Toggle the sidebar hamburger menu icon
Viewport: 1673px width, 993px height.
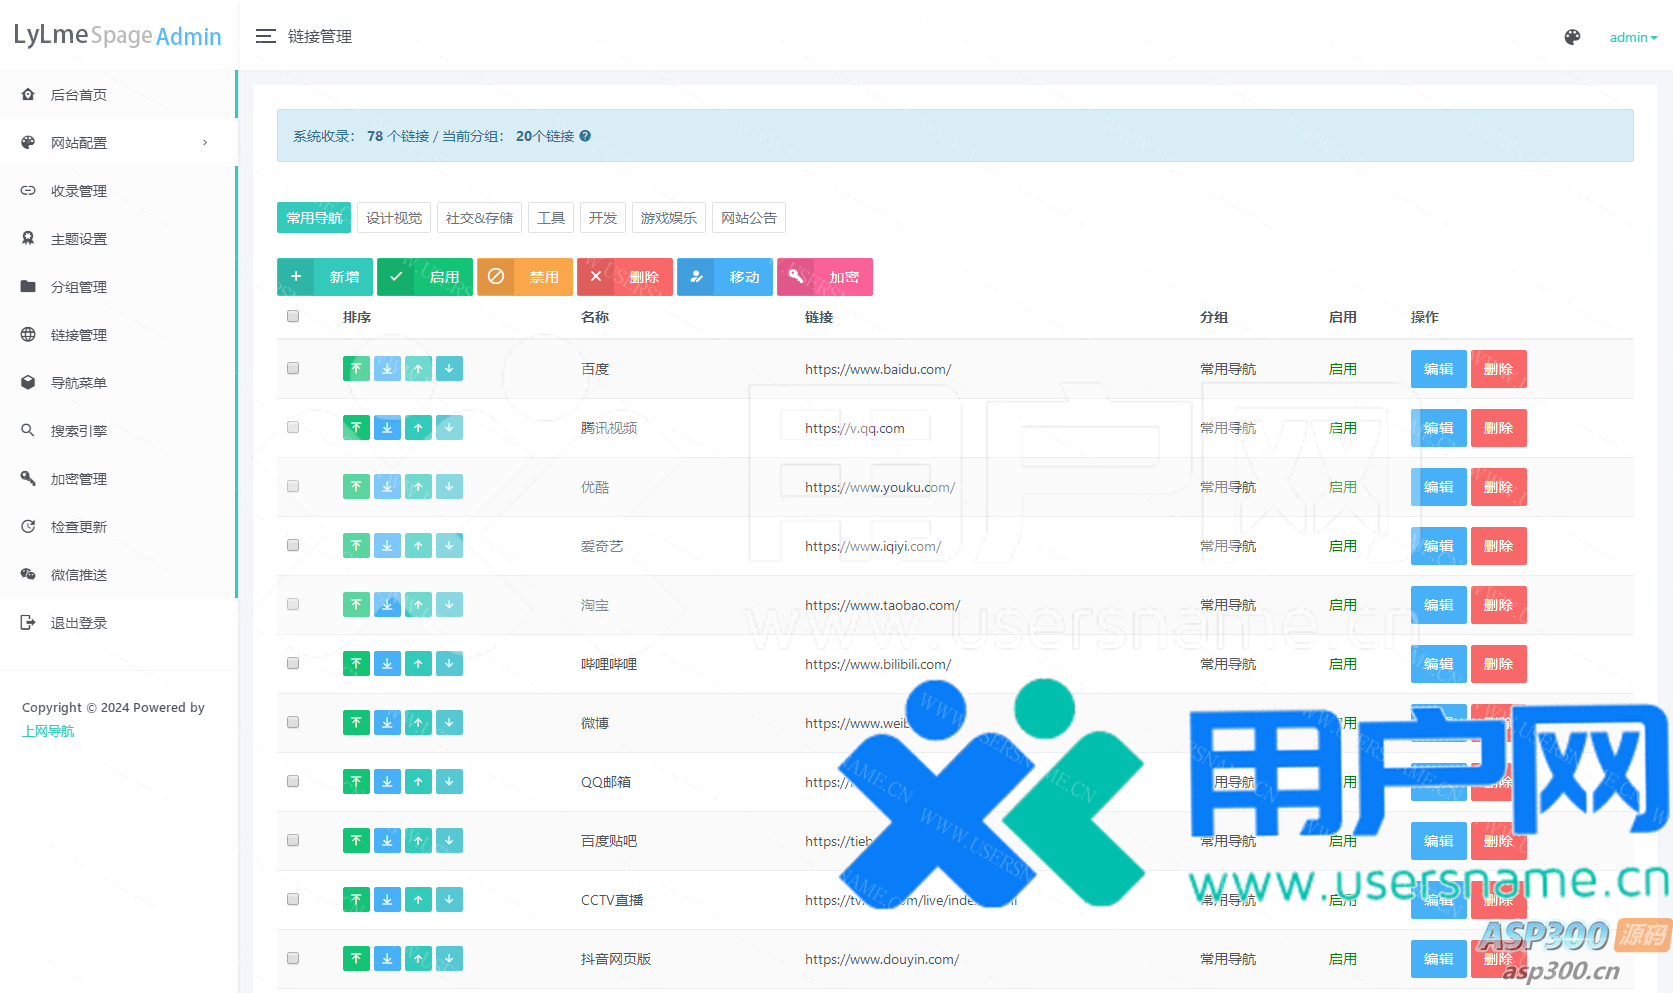pyautogui.click(x=265, y=36)
